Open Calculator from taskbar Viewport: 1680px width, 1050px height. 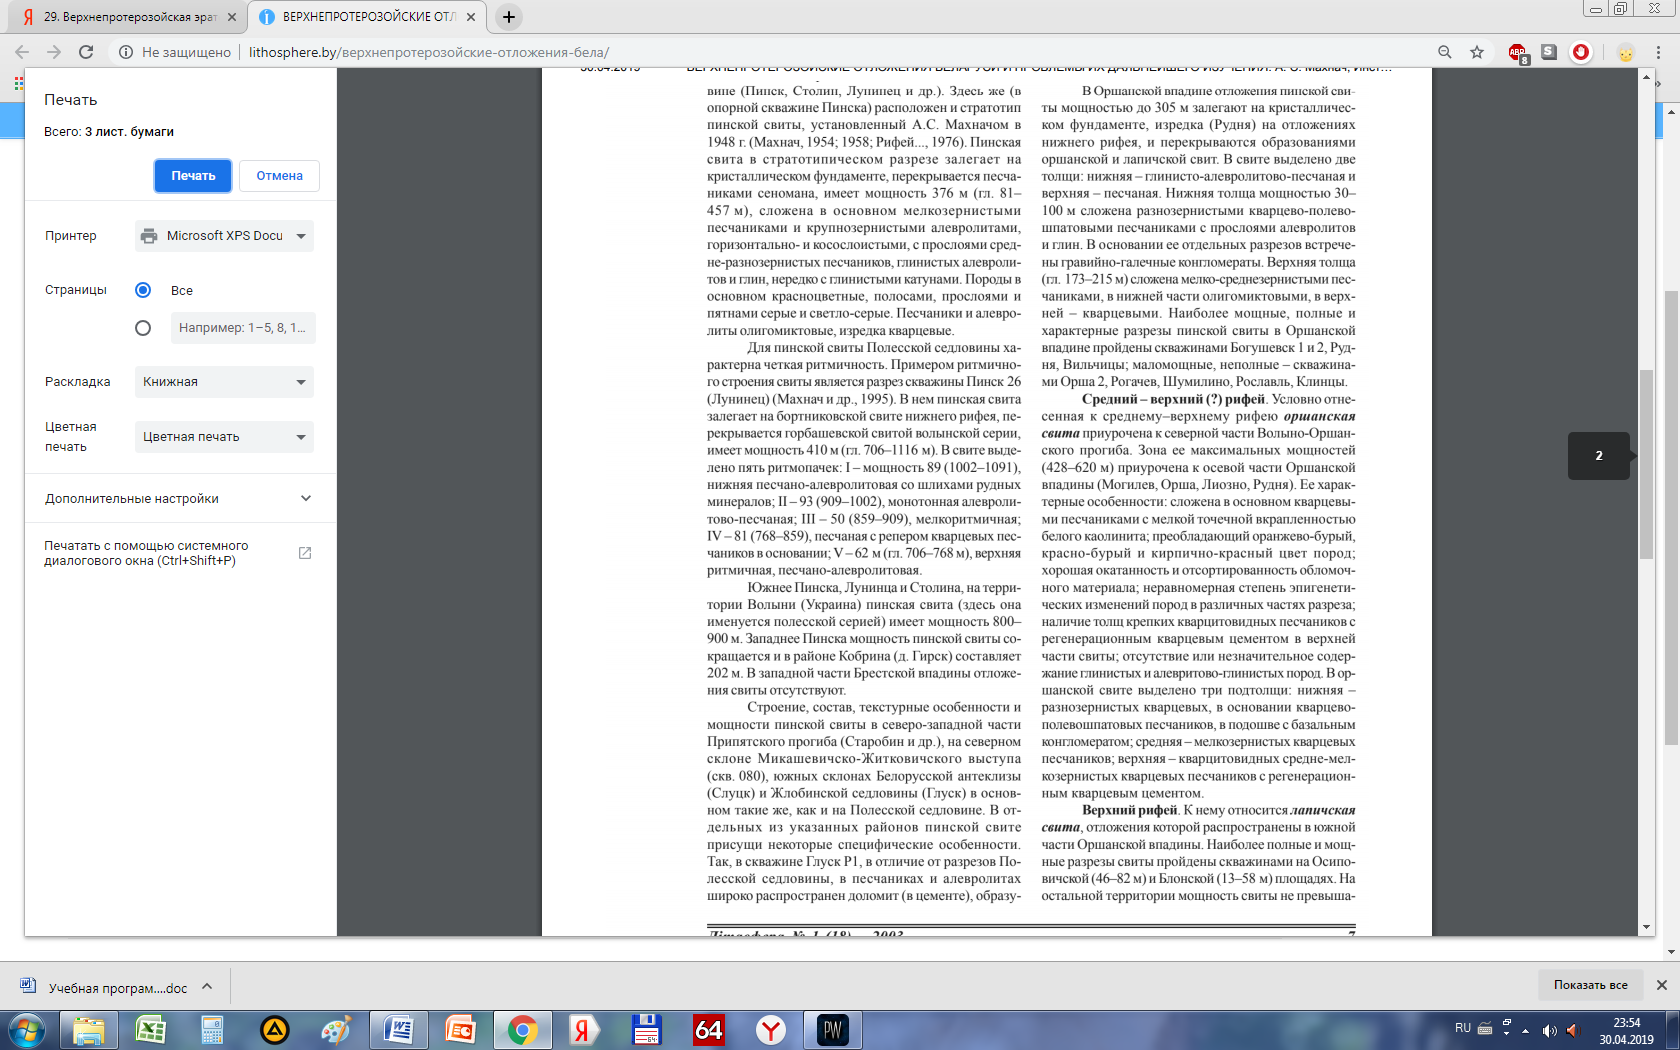point(213,1029)
